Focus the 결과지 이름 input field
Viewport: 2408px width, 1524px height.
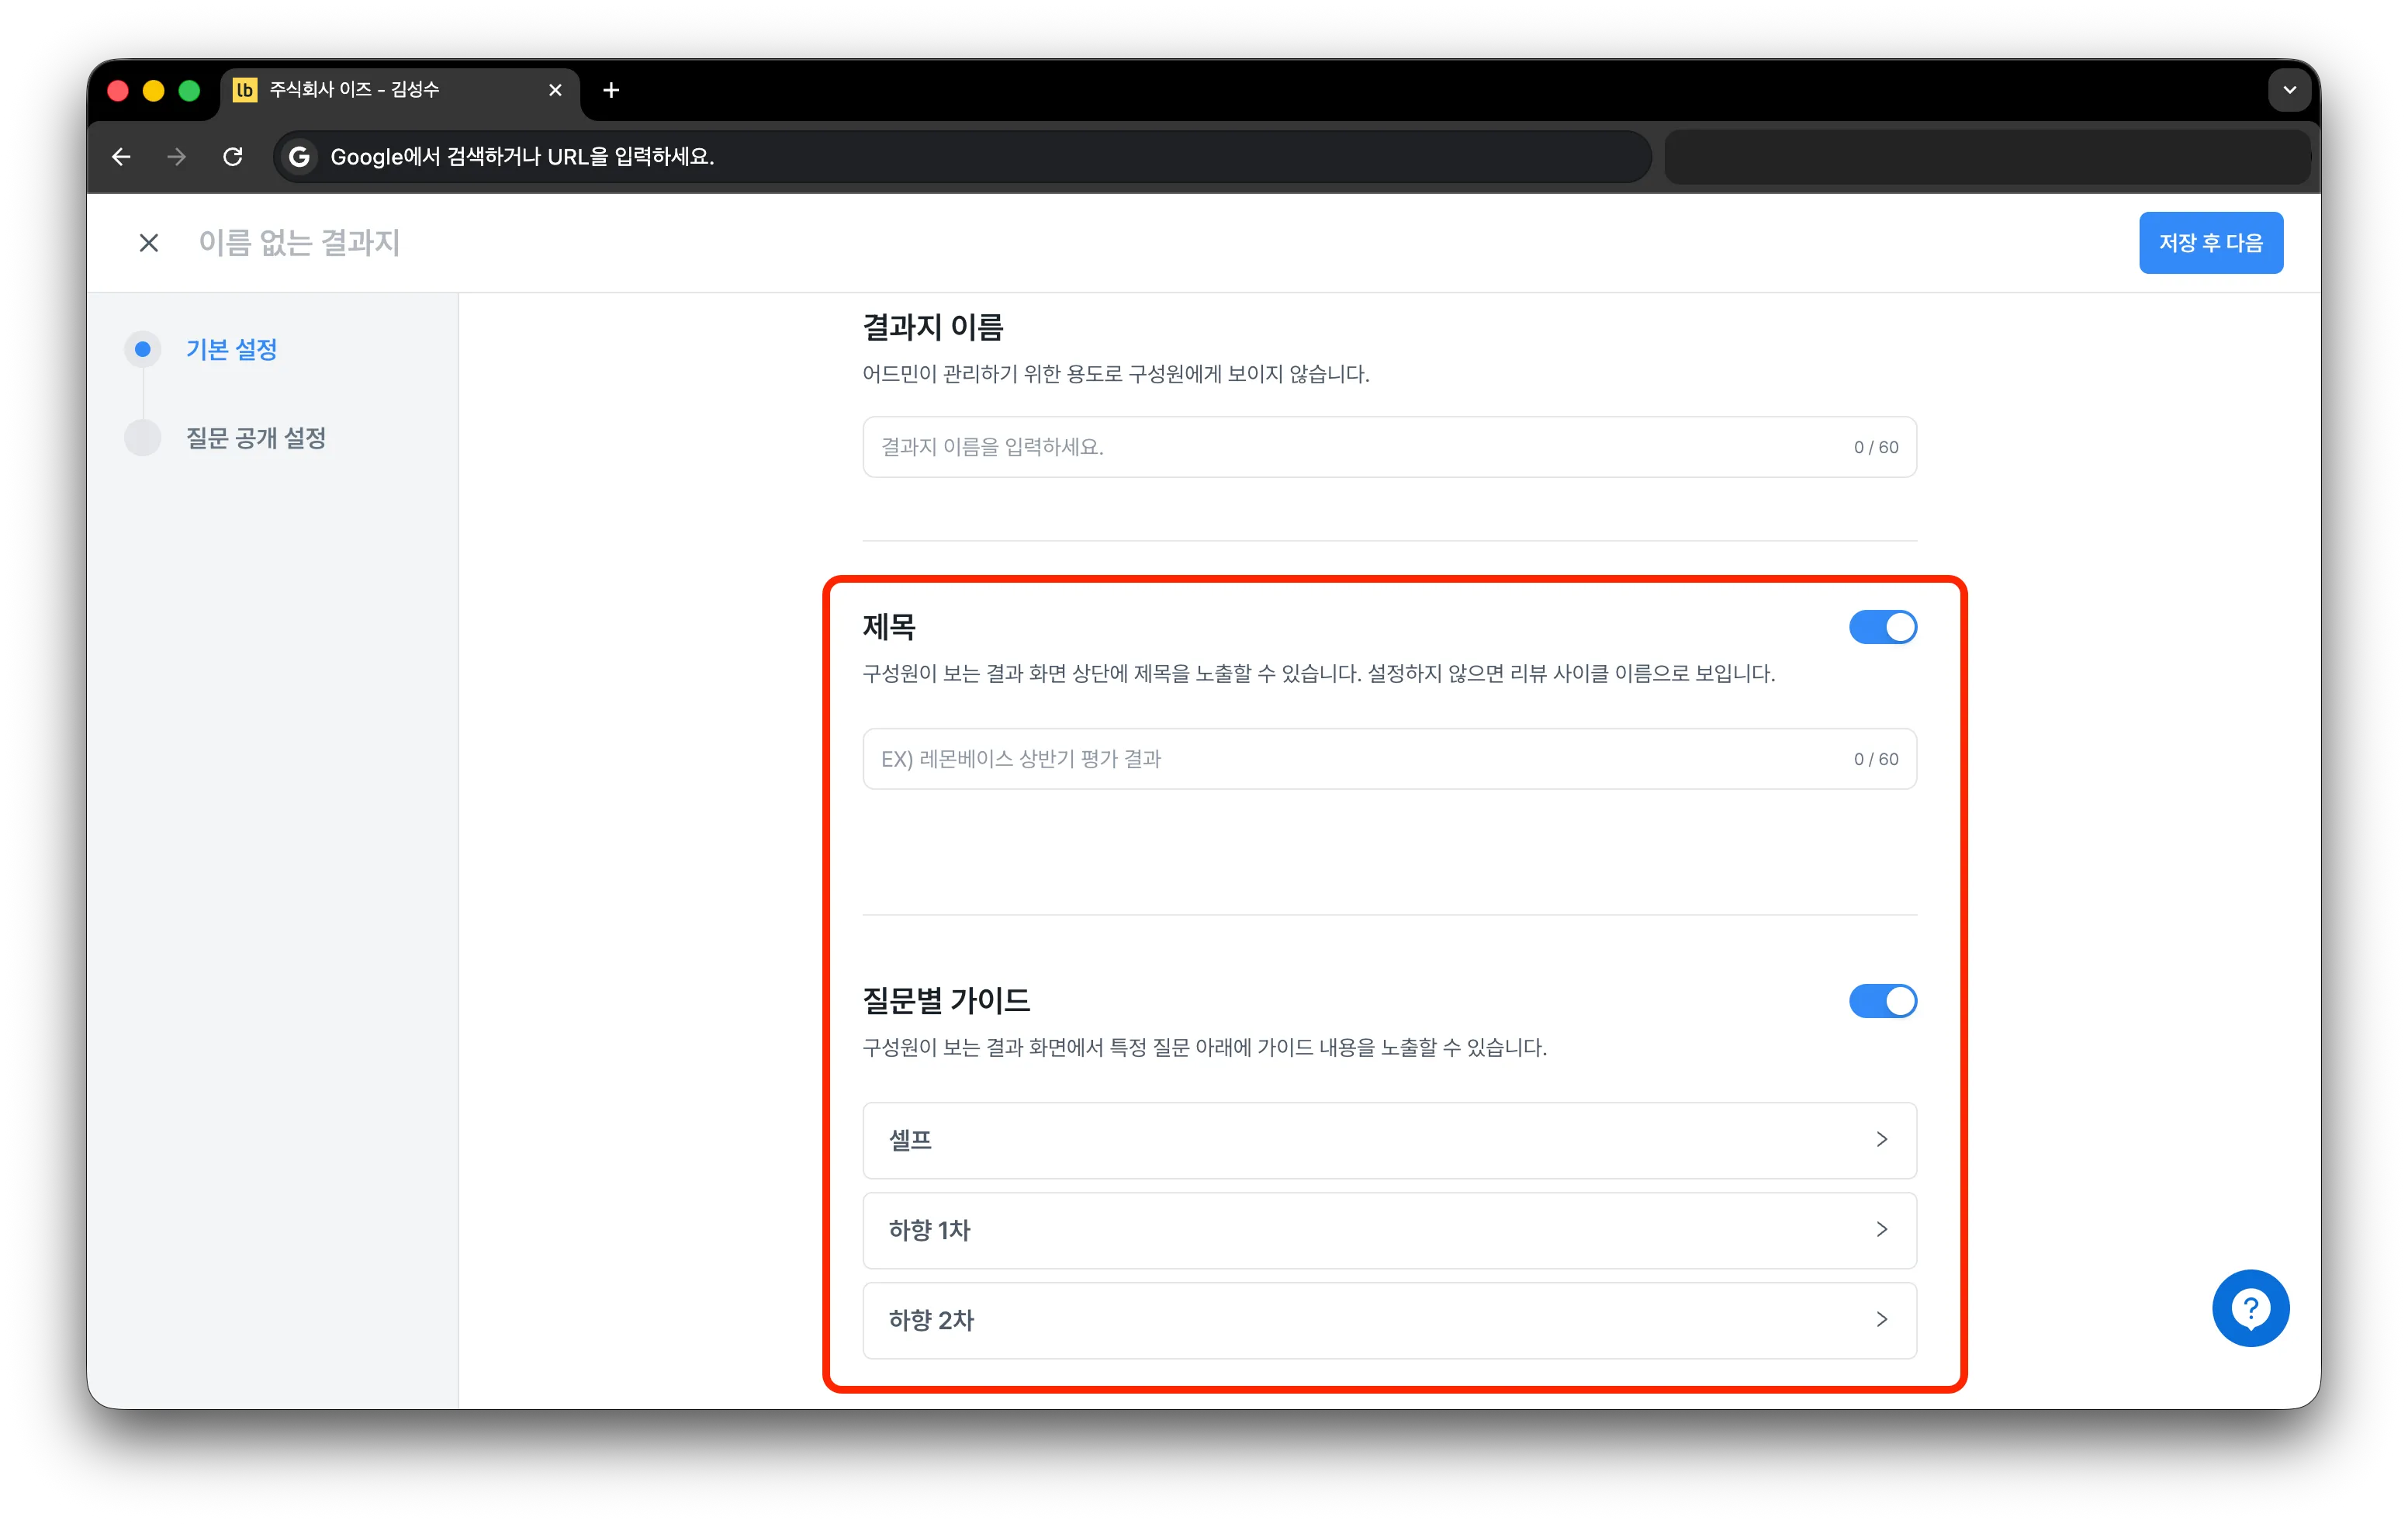1389,447
